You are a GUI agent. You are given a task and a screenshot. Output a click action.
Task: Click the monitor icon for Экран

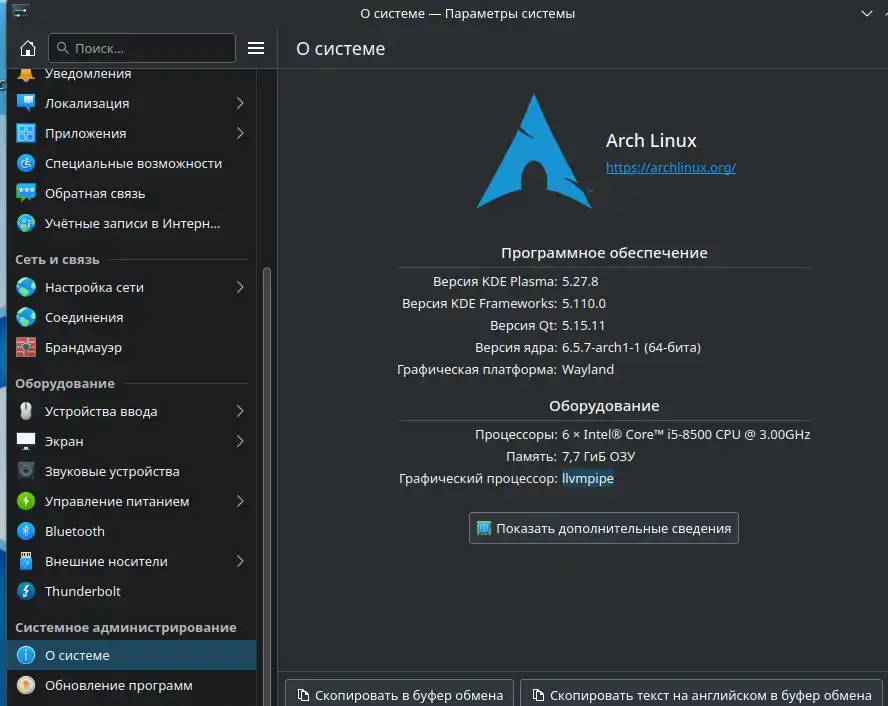[x=26, y=441]
